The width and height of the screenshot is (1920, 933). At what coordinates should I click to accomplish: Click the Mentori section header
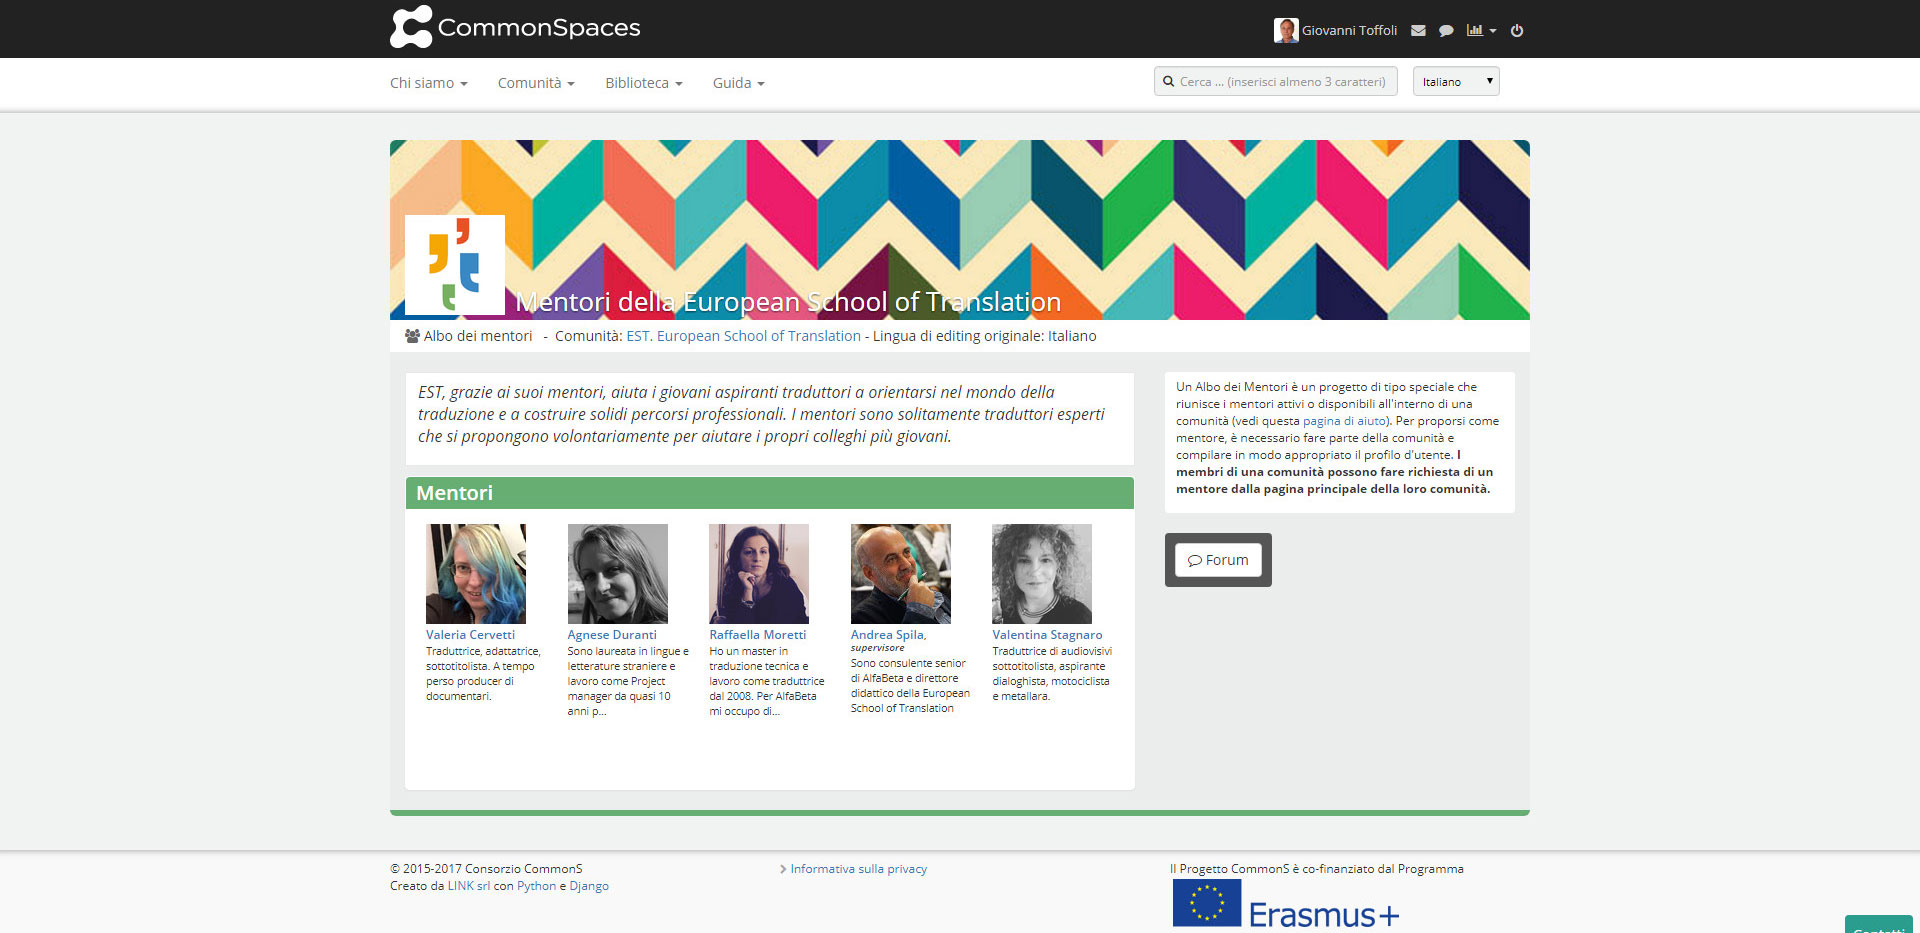(x=770, y=493)
